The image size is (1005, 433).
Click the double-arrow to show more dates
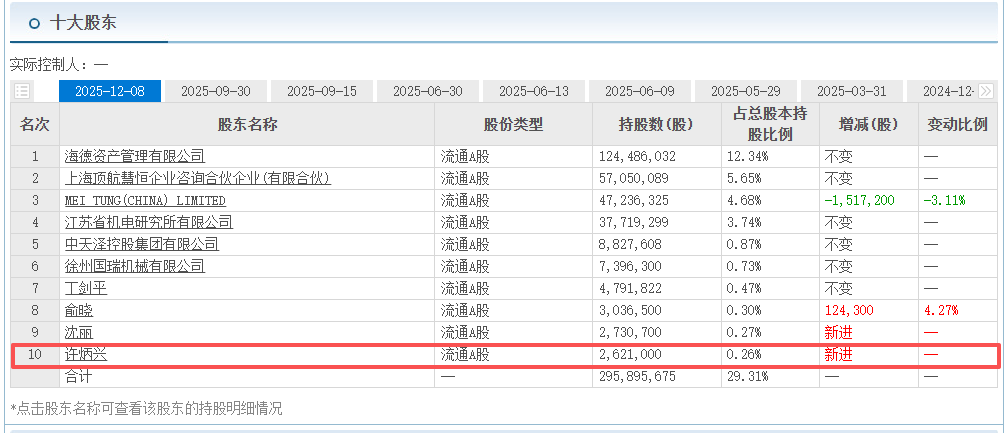click(x=986, y=91)
